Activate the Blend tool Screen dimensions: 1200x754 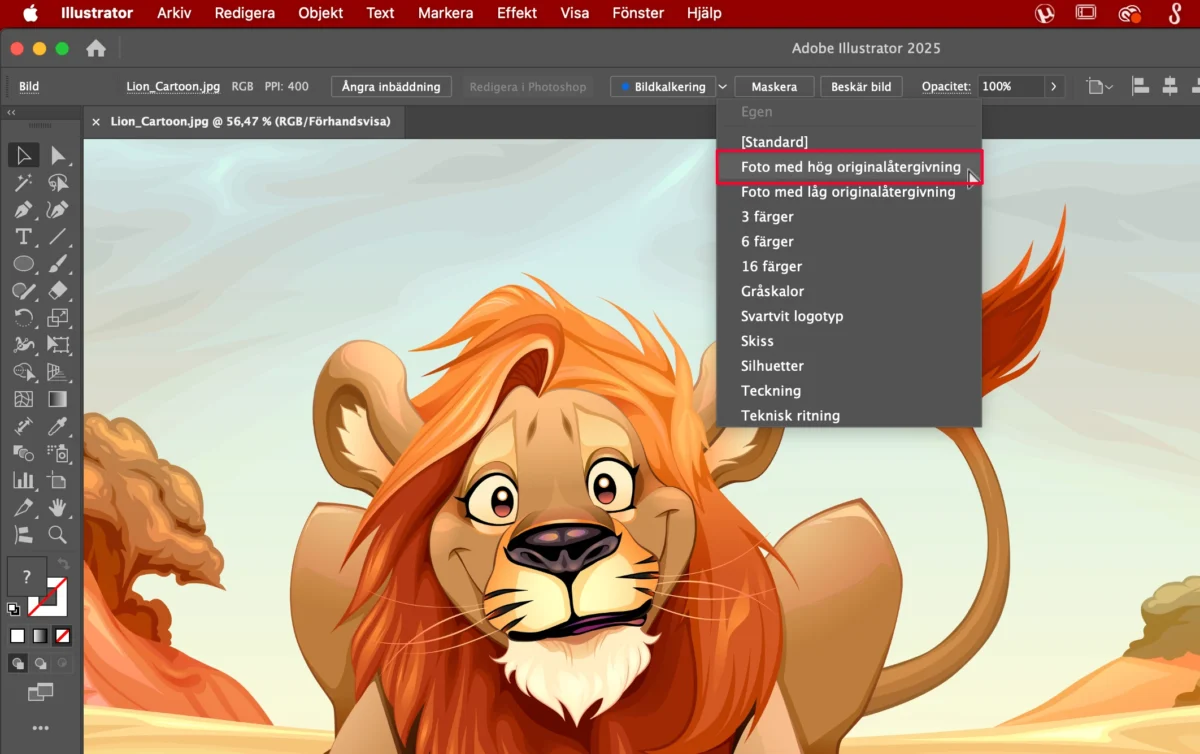[24, 453]
